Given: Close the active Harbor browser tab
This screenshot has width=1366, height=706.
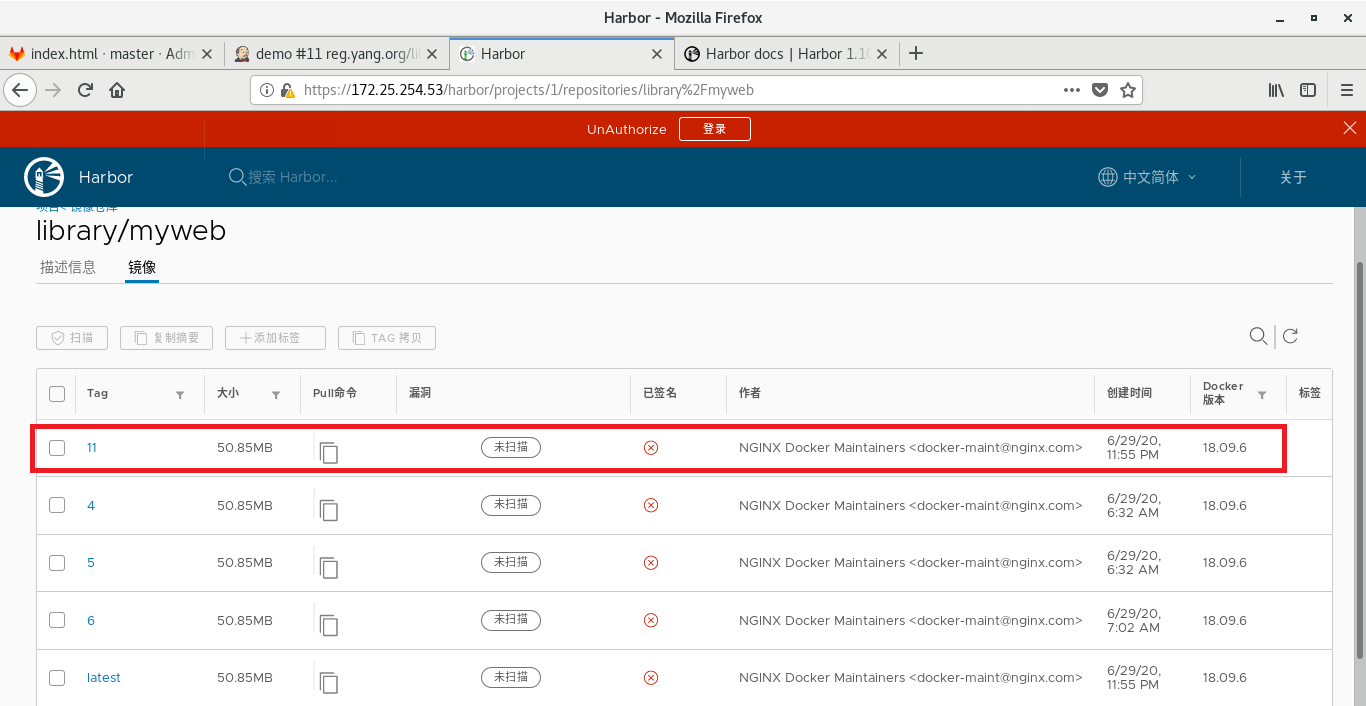Looking at the screenshot, I should coord(657,54).
